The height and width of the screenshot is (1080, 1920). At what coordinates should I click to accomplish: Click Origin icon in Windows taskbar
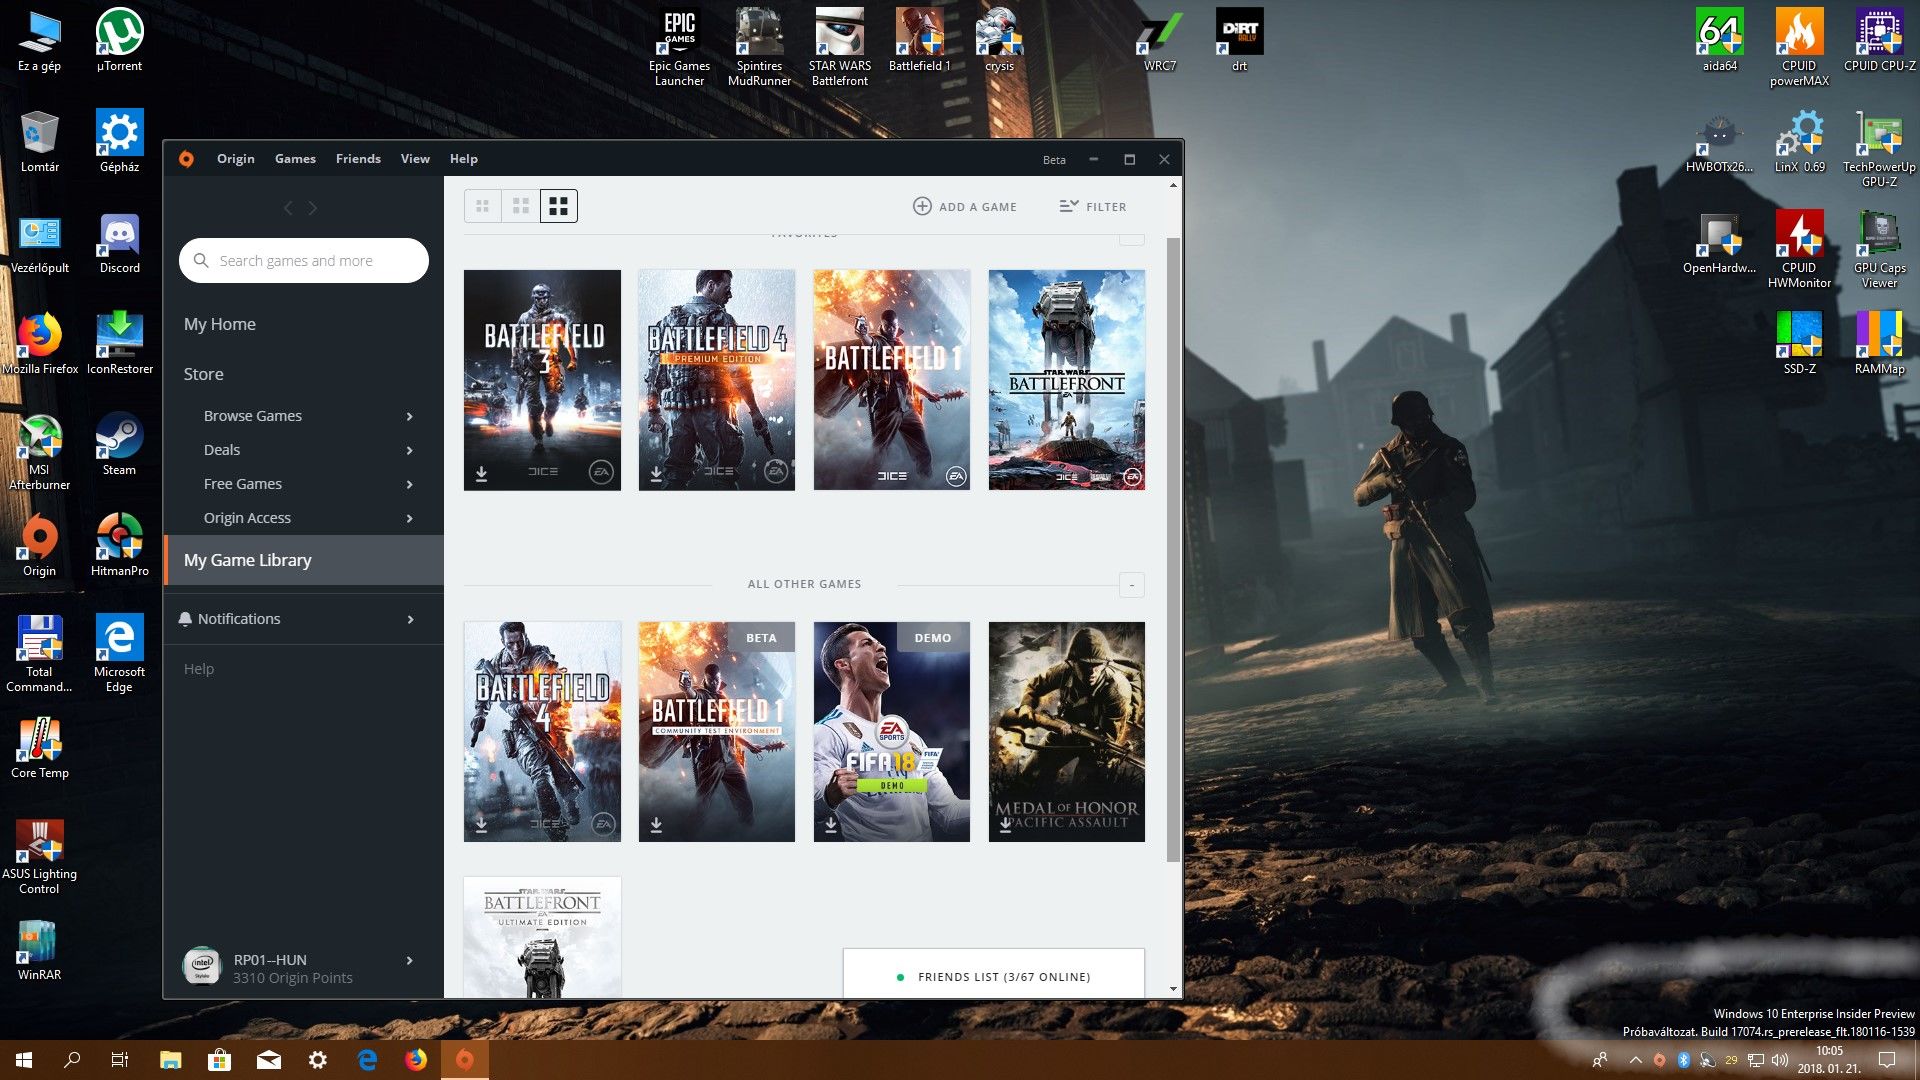tap(464, 1060)
